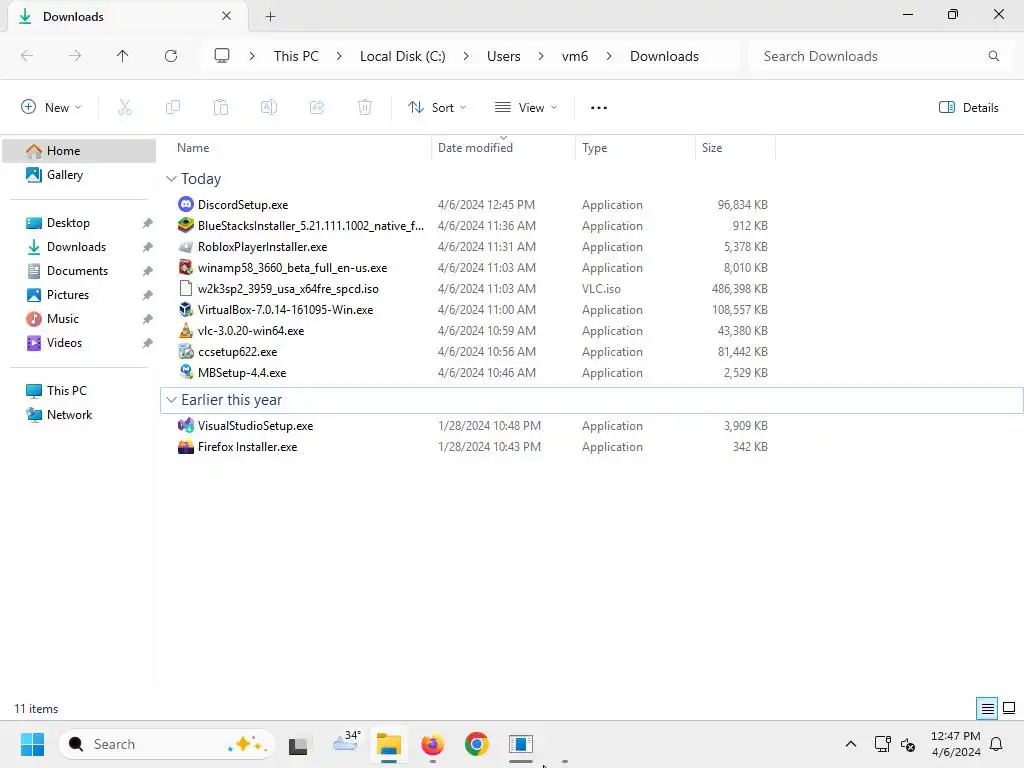Click the File Explorer taskbar icon

click(389, 744)
